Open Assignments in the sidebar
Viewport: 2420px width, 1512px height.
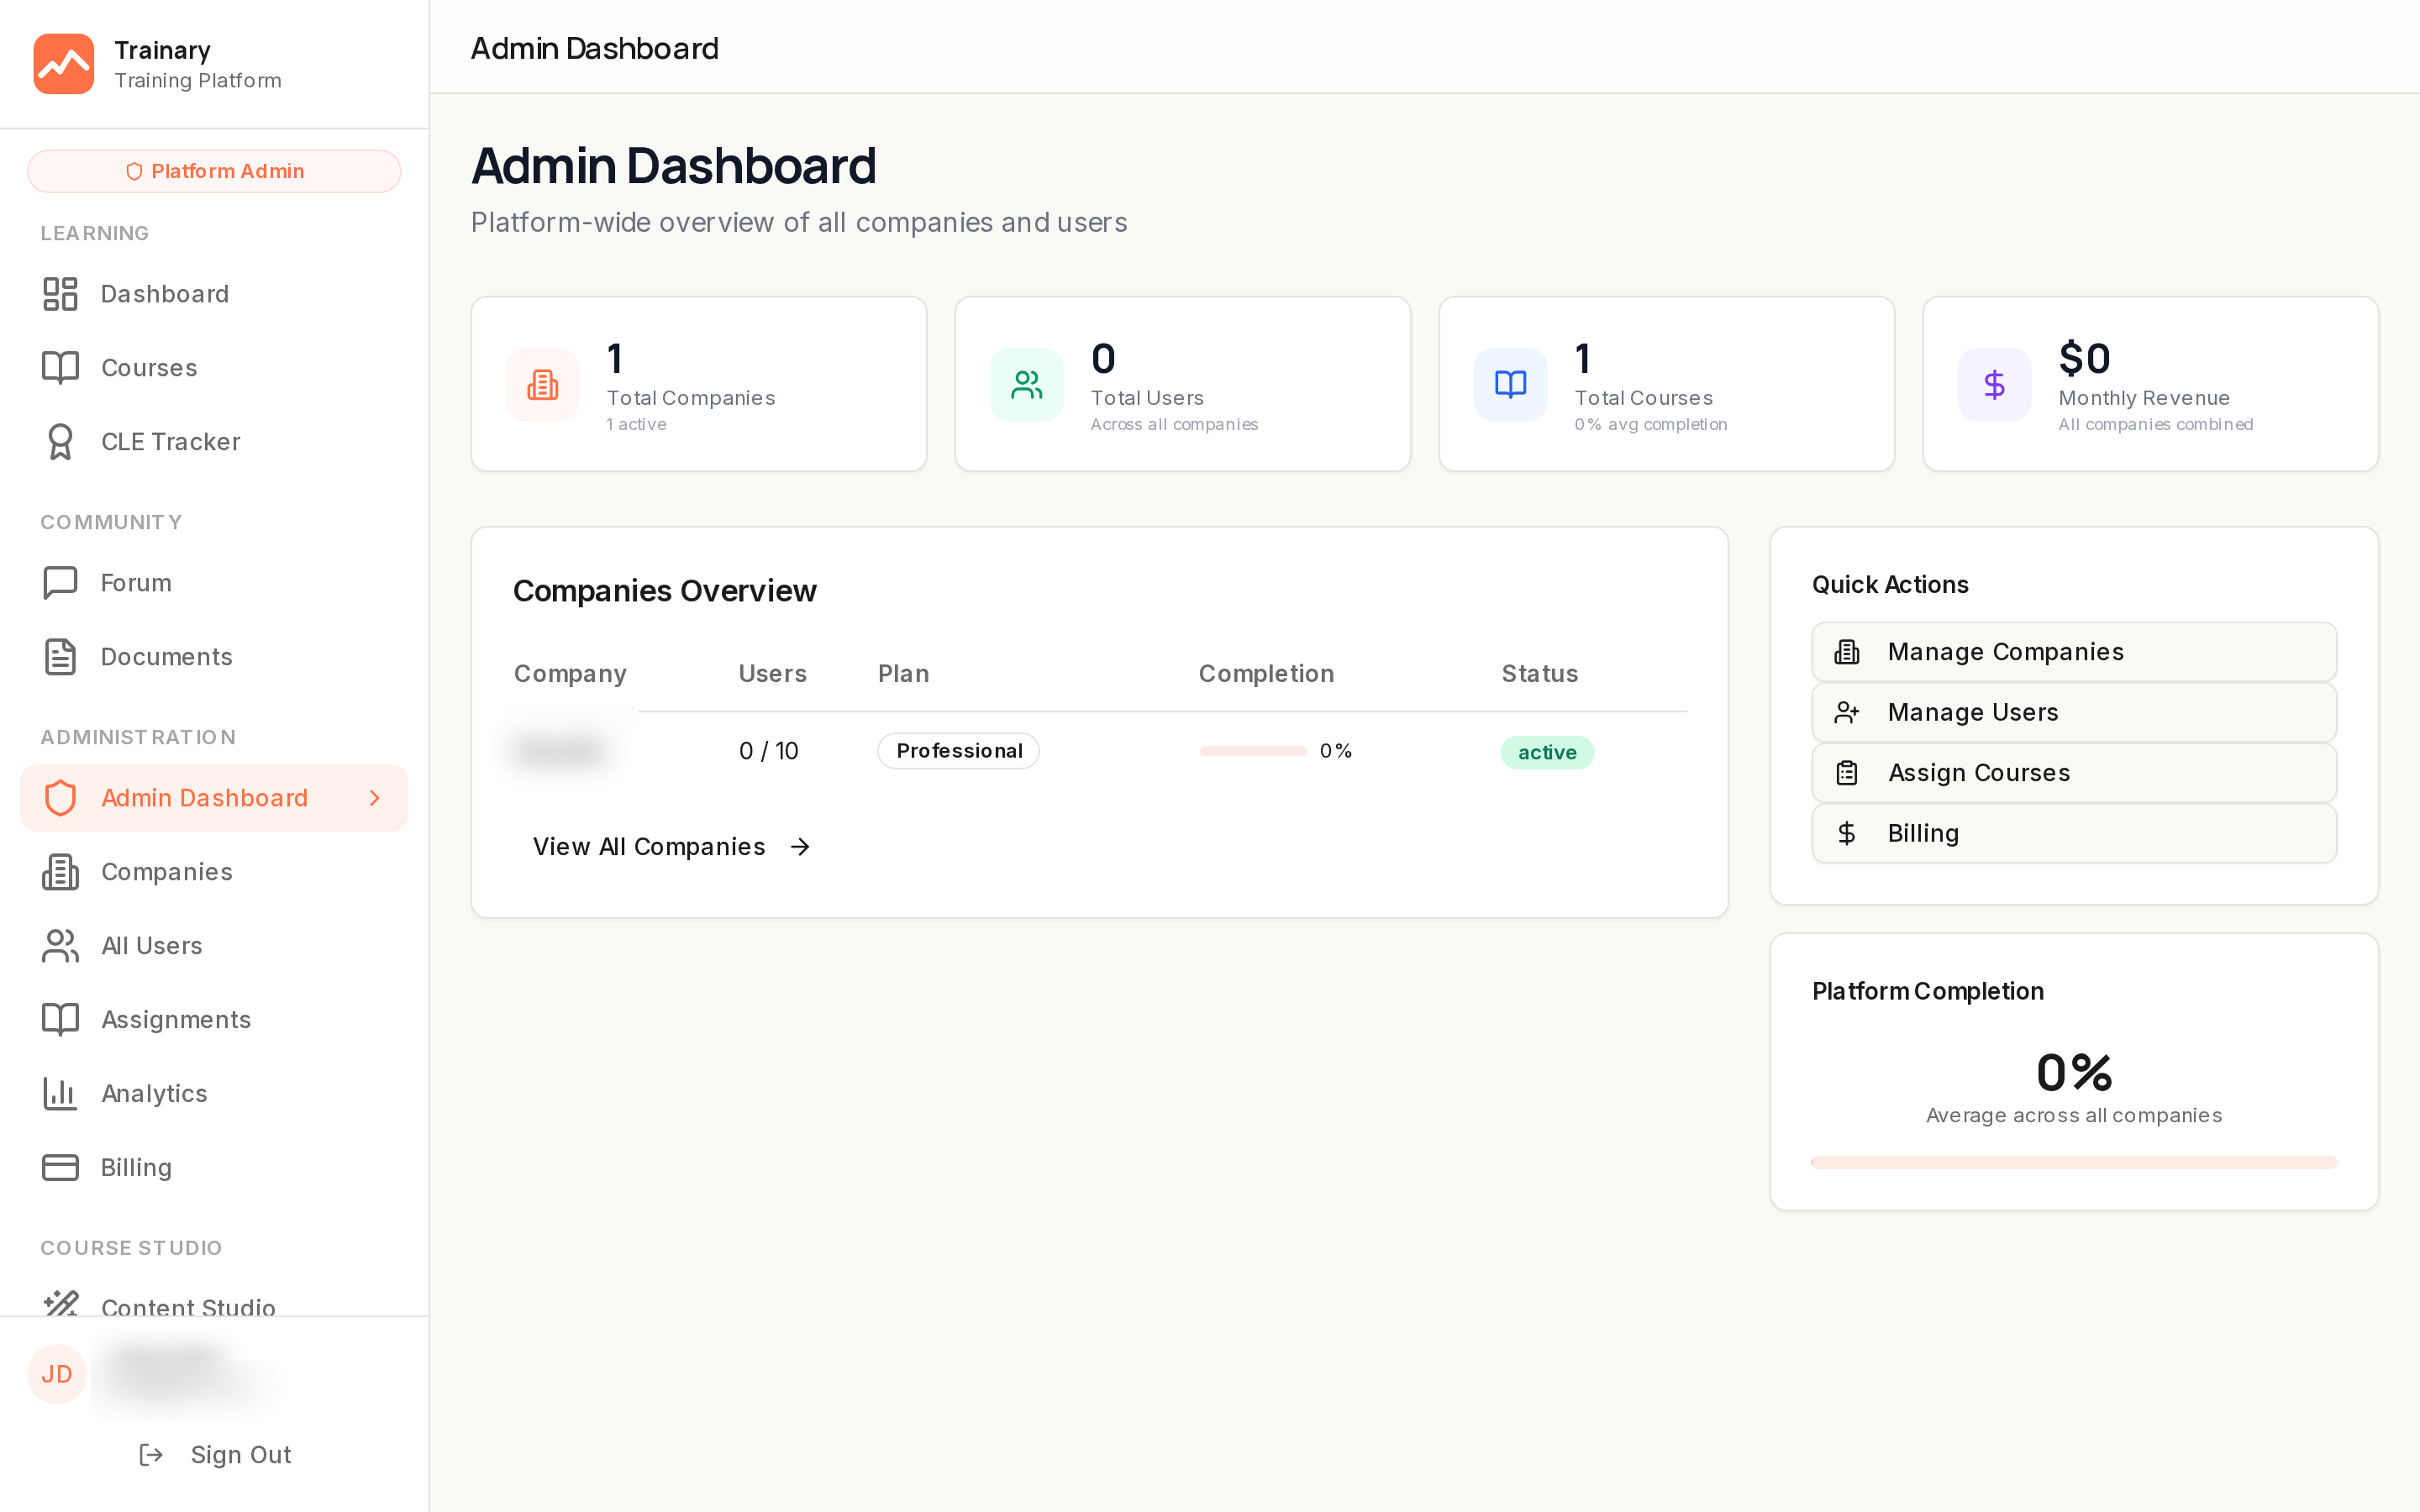pyautogui.click(x=214, y=1020)
